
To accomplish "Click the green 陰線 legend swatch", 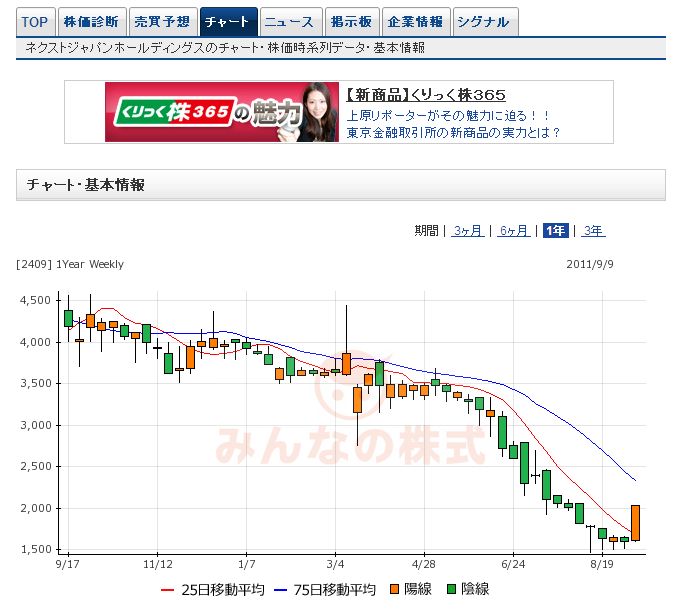I will point(452,589).
